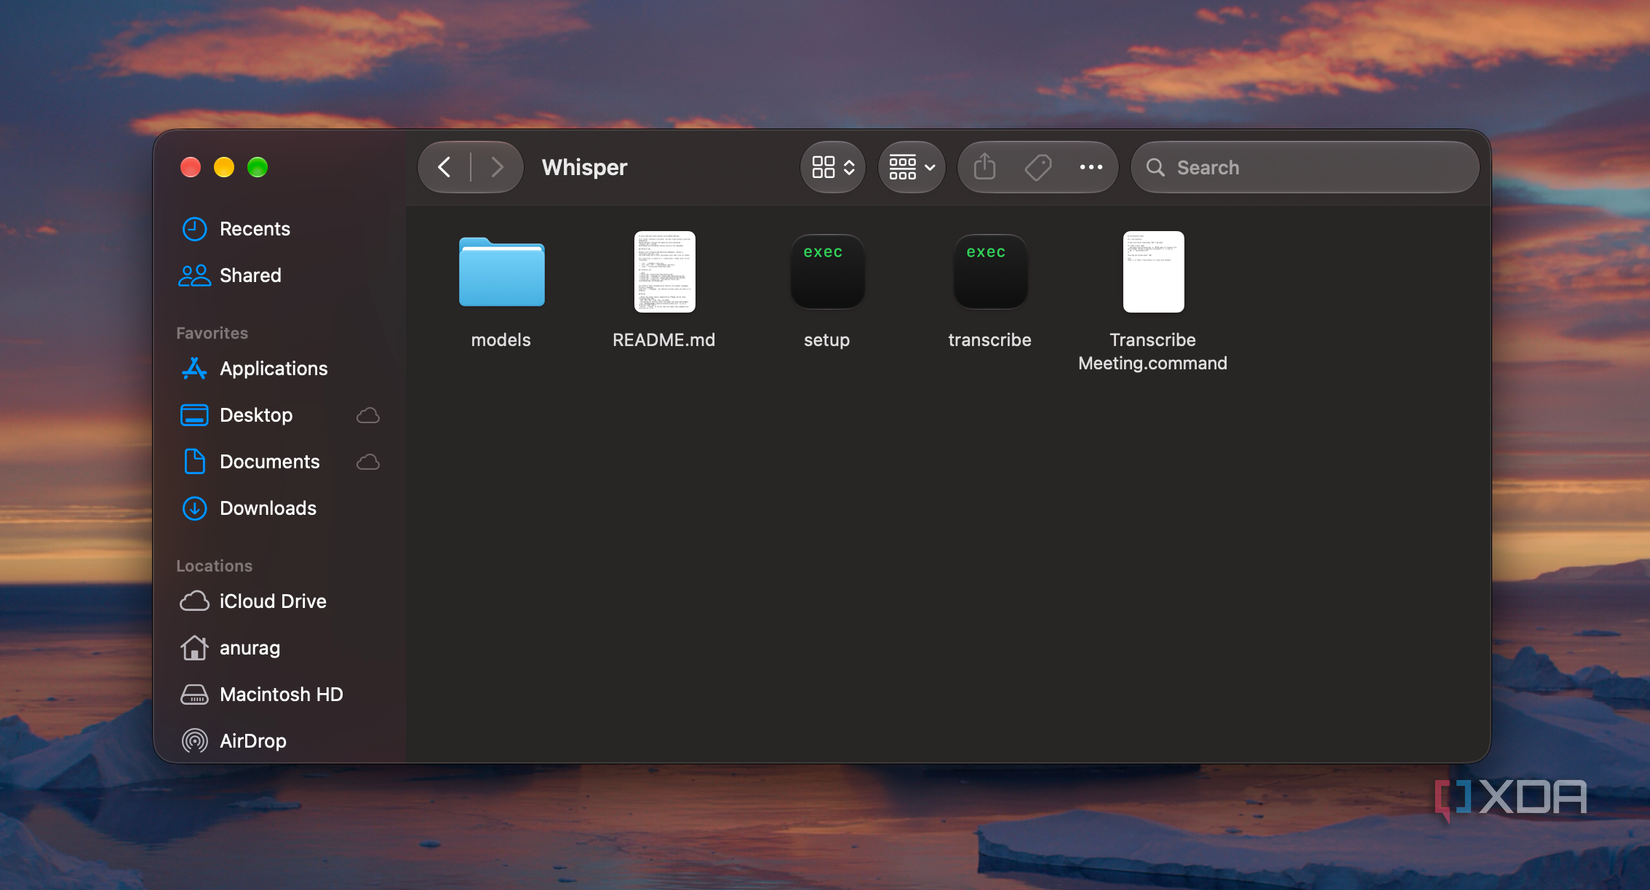This screenshot has width=1650, height=890.
Task: Click the Downloads arrow icon
Action: (x=195, y=508)
